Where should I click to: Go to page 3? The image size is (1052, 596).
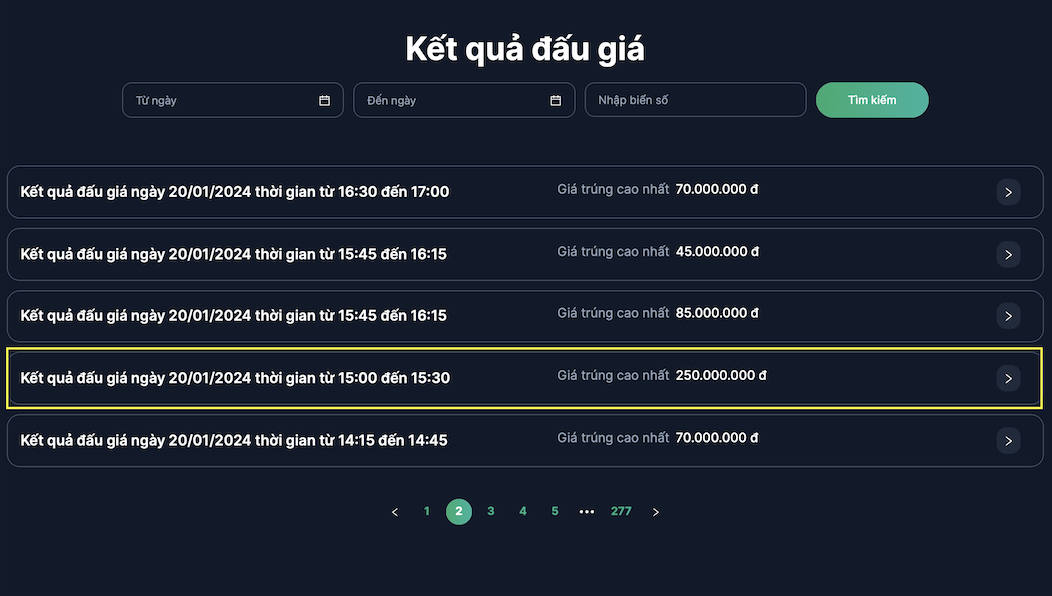point(491,512)
